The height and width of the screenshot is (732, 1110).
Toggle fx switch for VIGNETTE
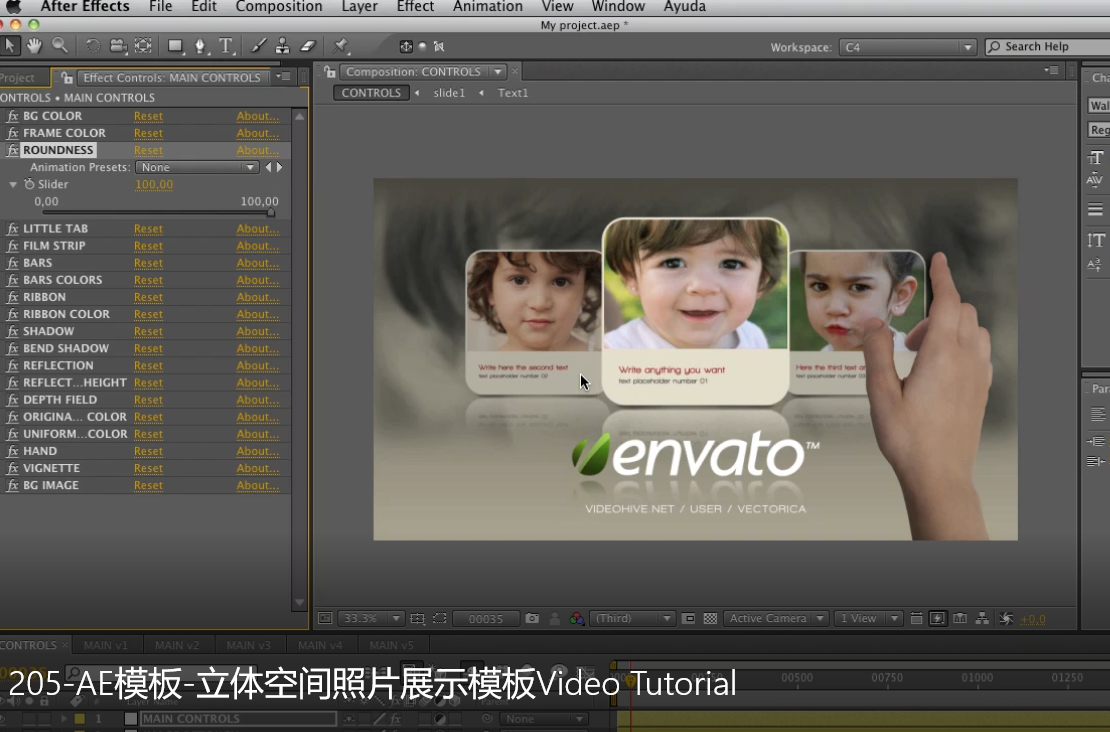[x=12, y=468]
